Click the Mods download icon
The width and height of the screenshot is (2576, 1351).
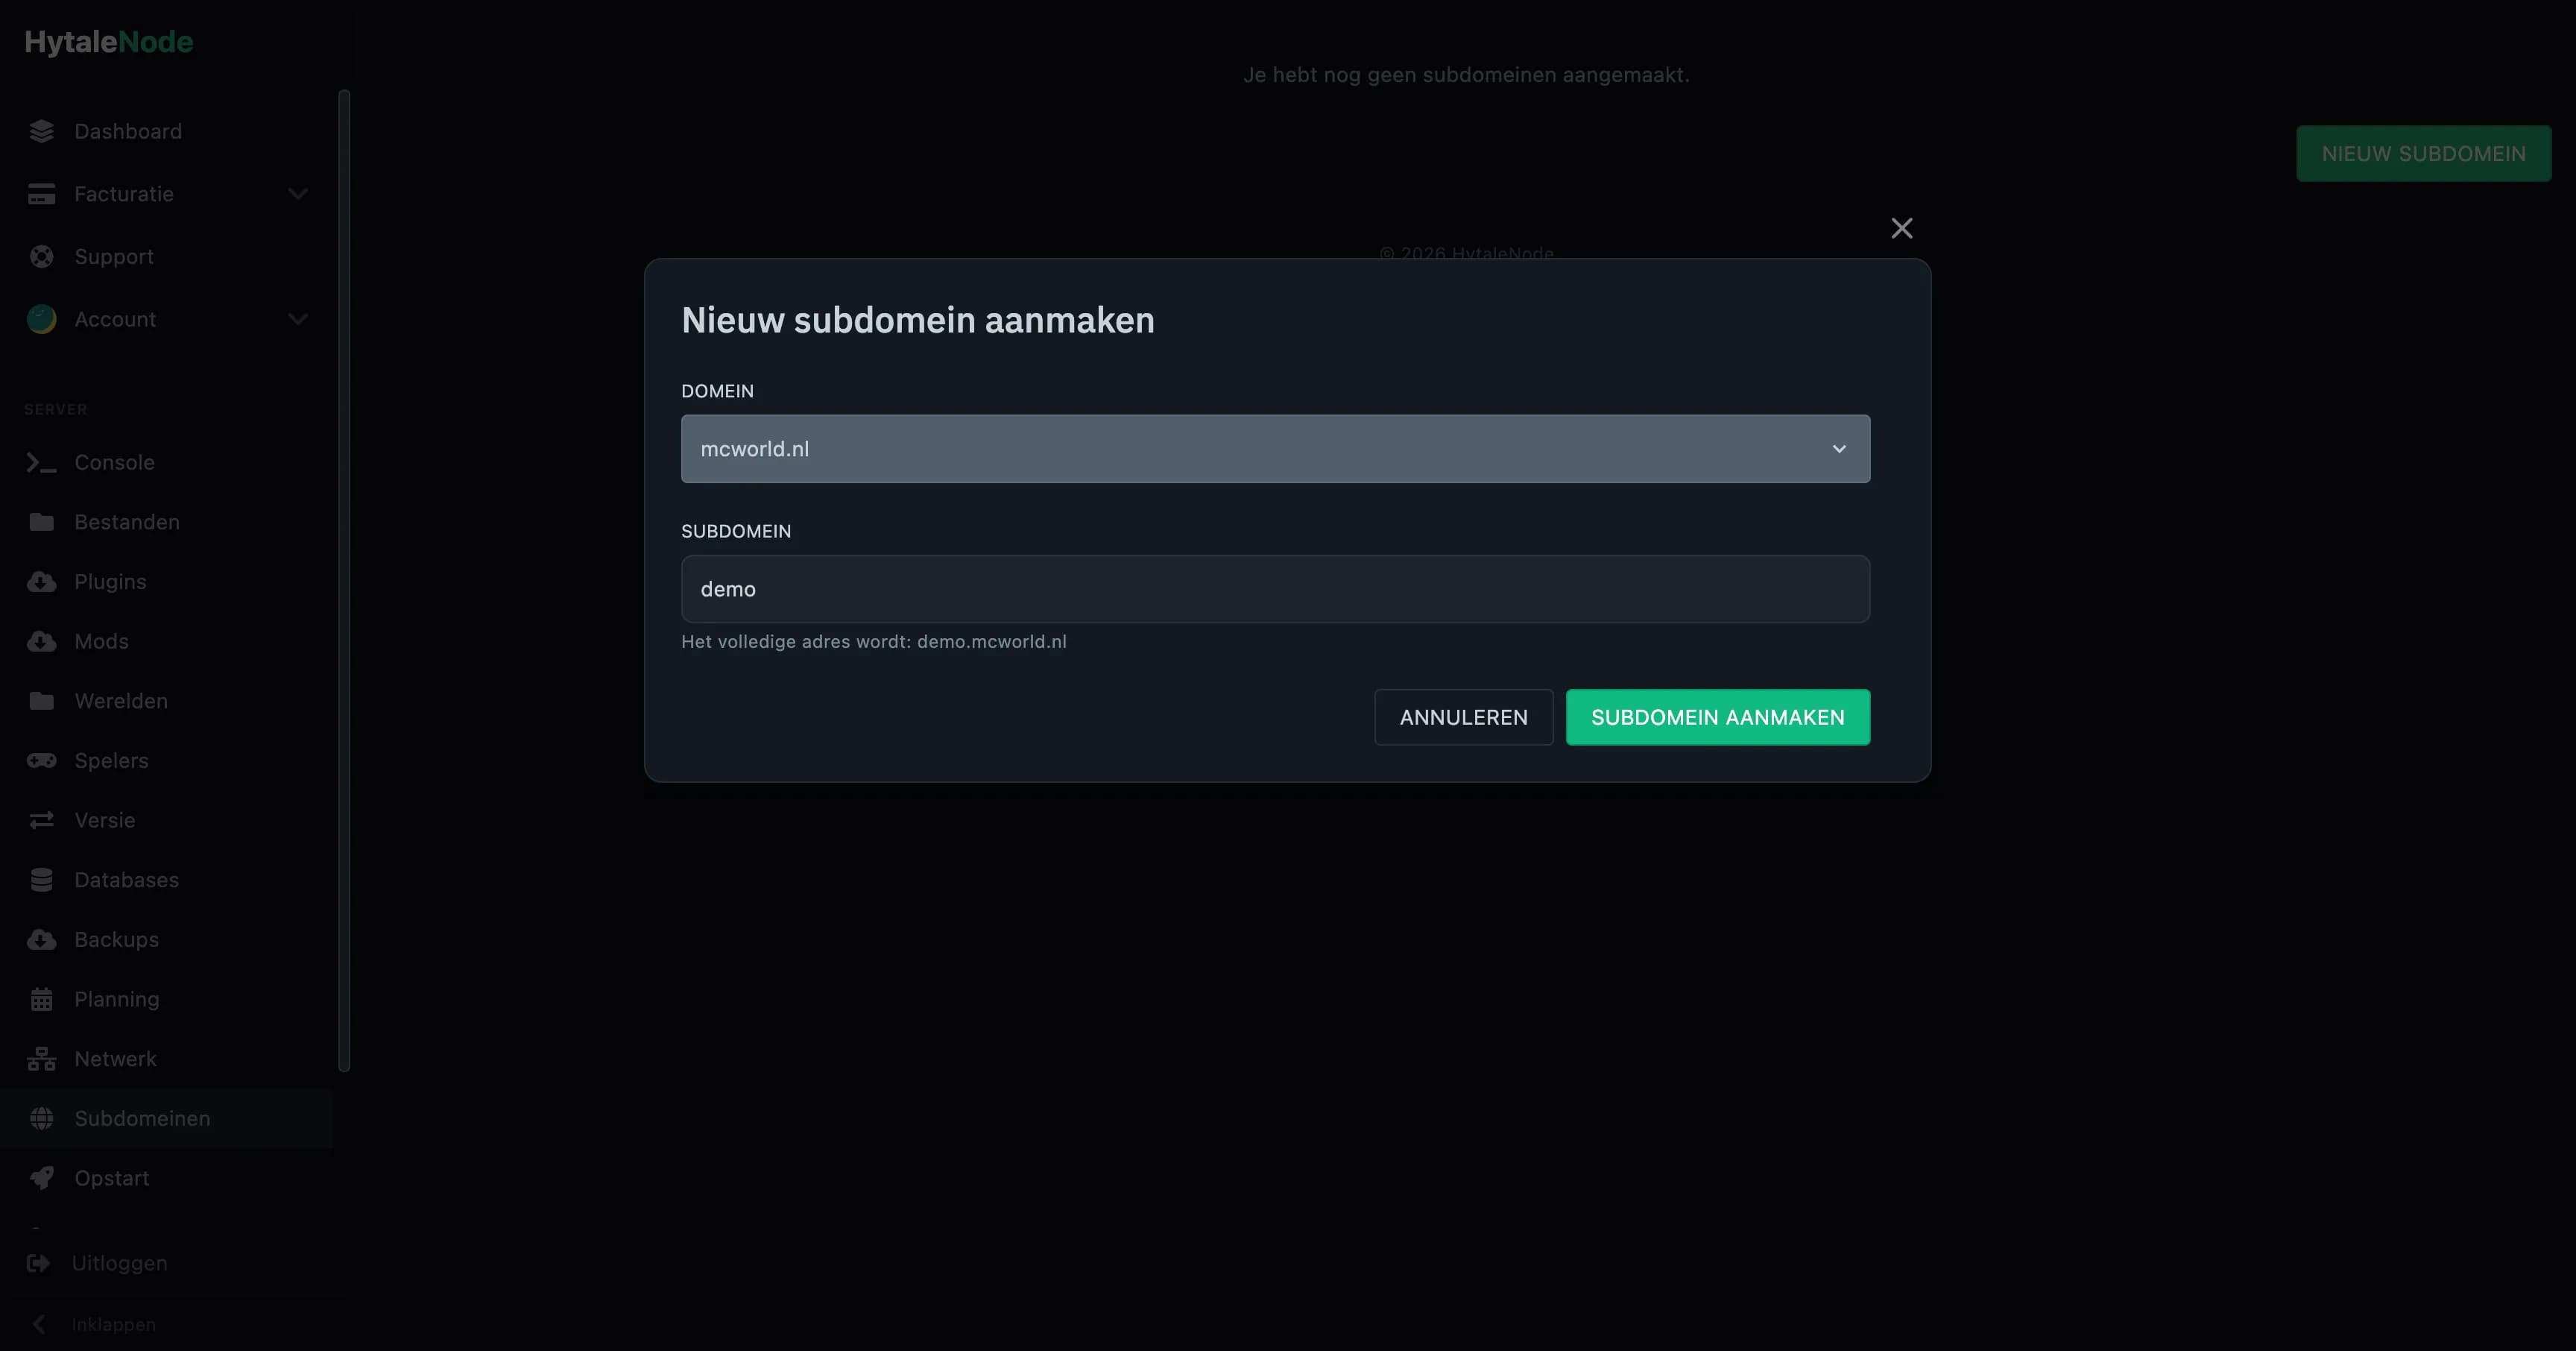coord(41,641)
